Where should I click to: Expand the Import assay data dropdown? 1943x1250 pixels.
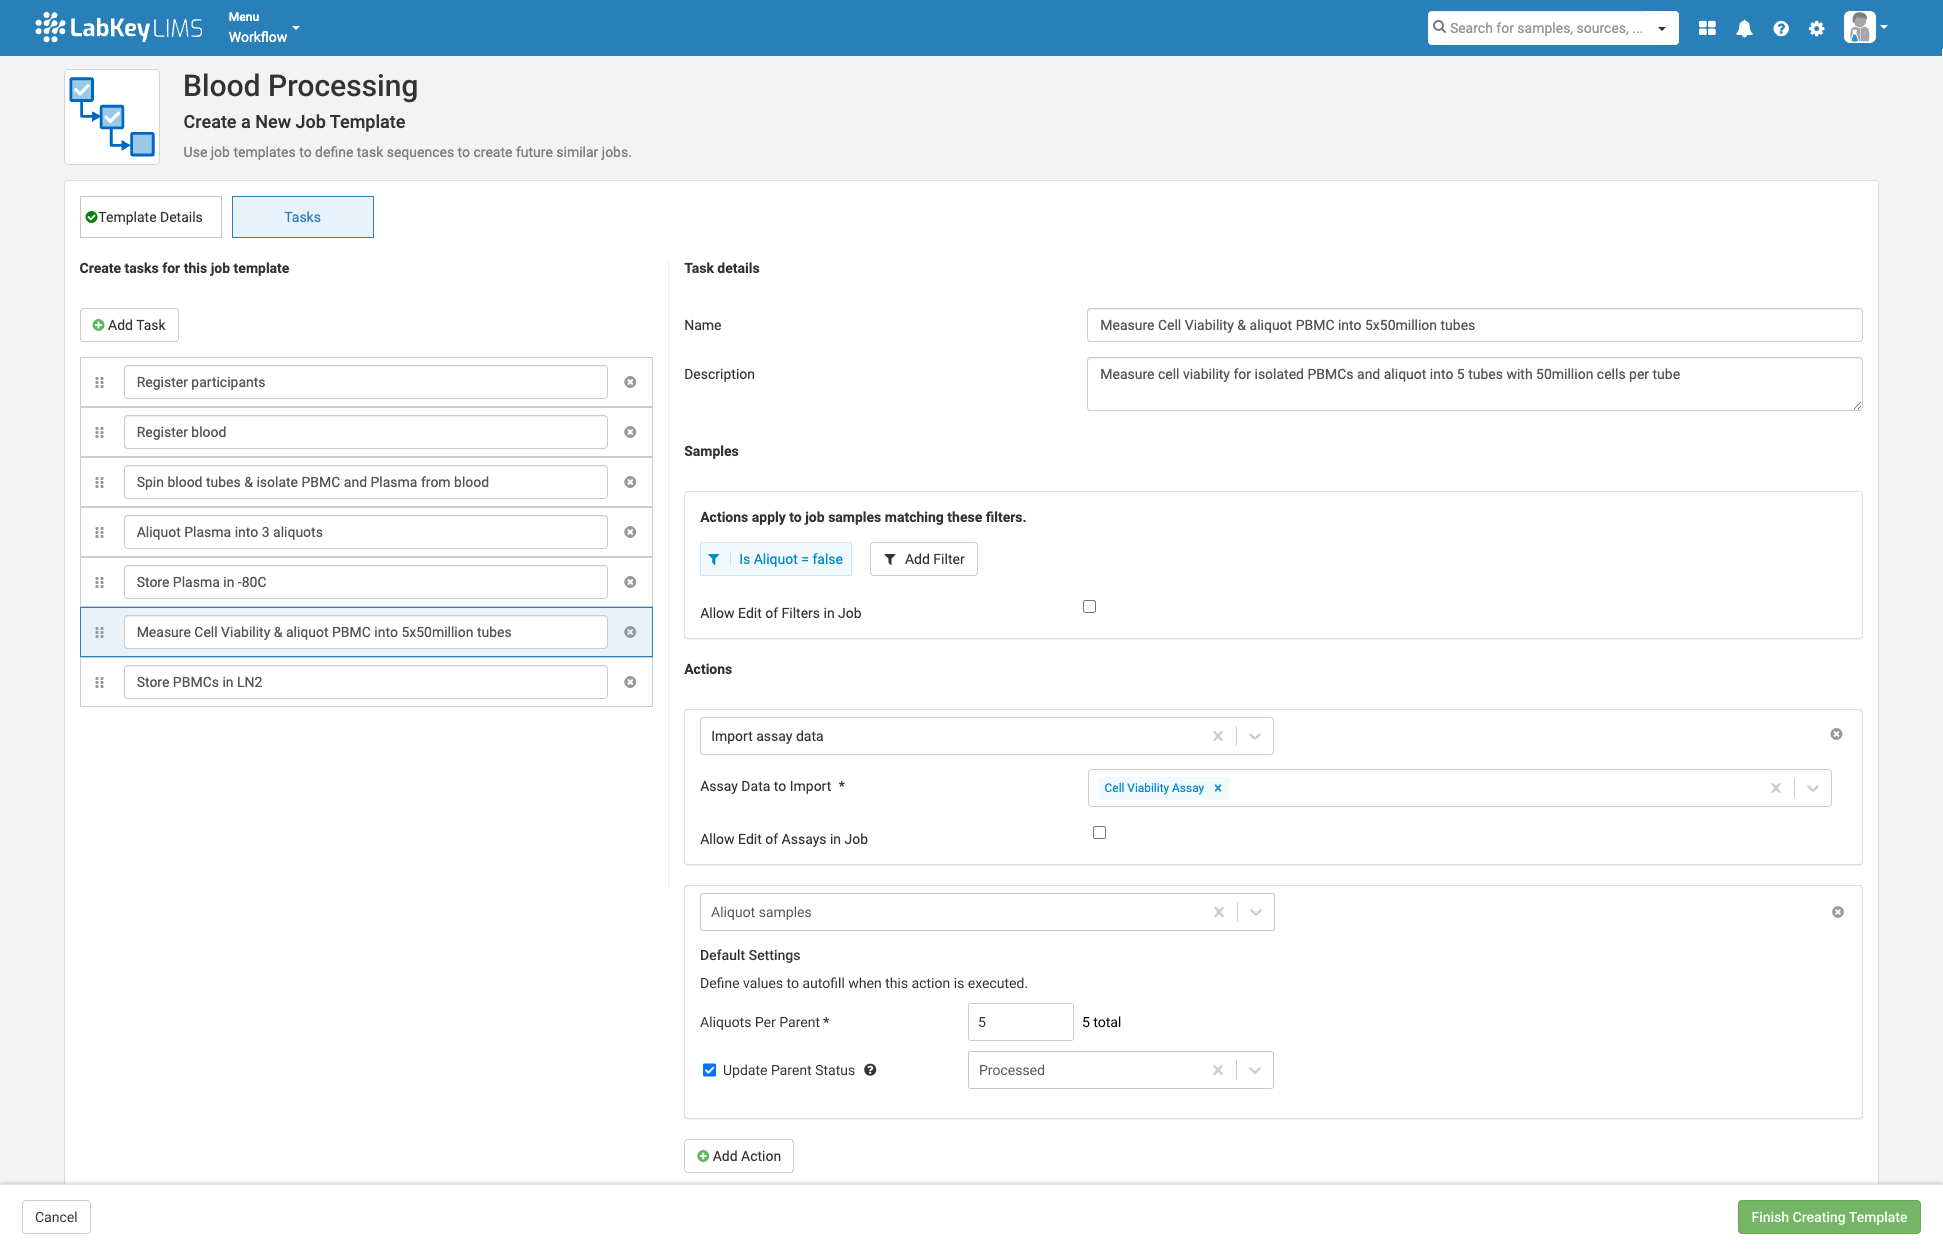(1255, 736)
